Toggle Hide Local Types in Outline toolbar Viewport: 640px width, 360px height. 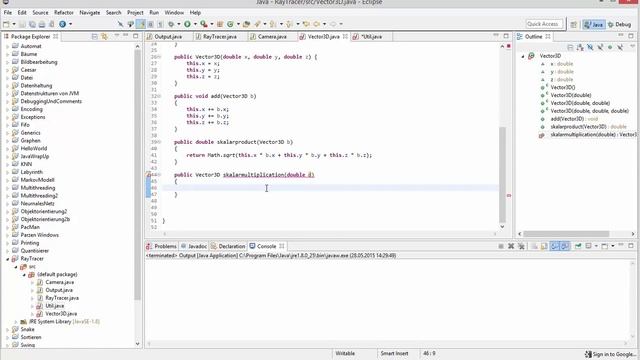click(620, 47)
